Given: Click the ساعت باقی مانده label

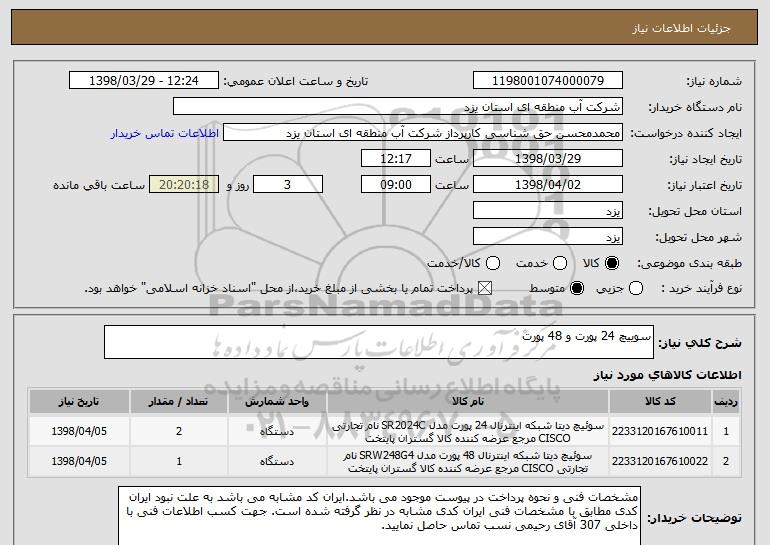Looking at the screenshot, I should click(x=99, y=185).
